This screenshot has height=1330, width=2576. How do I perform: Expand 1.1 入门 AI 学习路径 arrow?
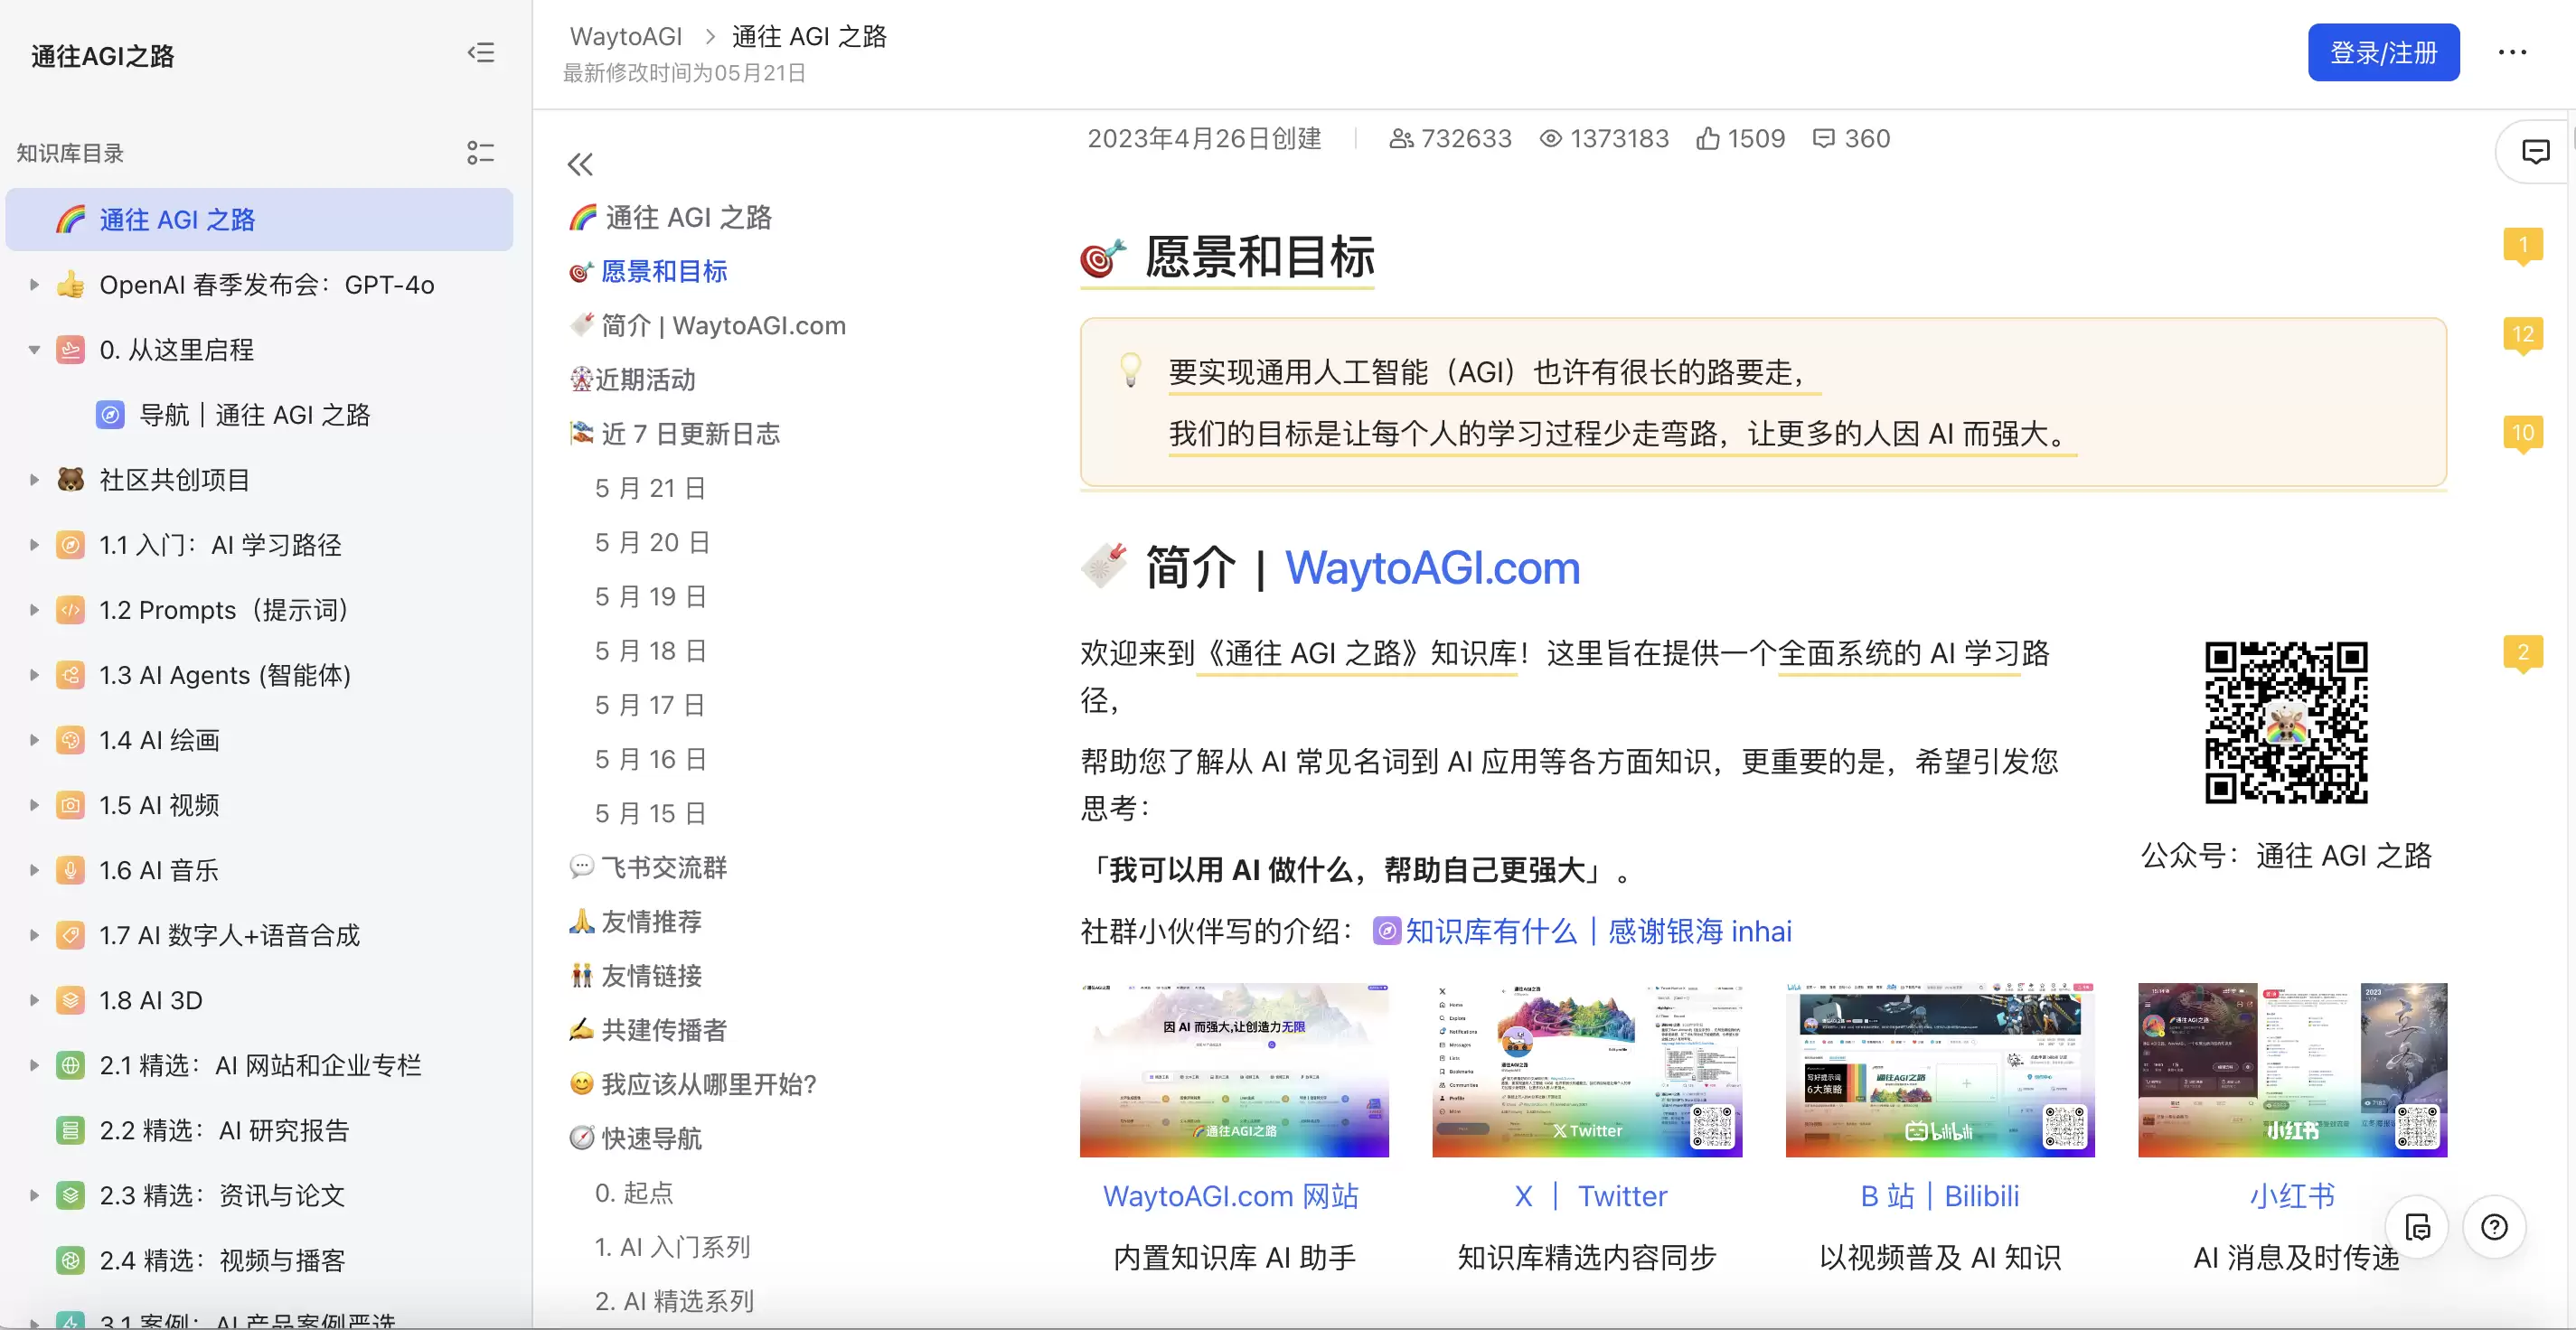34,544
